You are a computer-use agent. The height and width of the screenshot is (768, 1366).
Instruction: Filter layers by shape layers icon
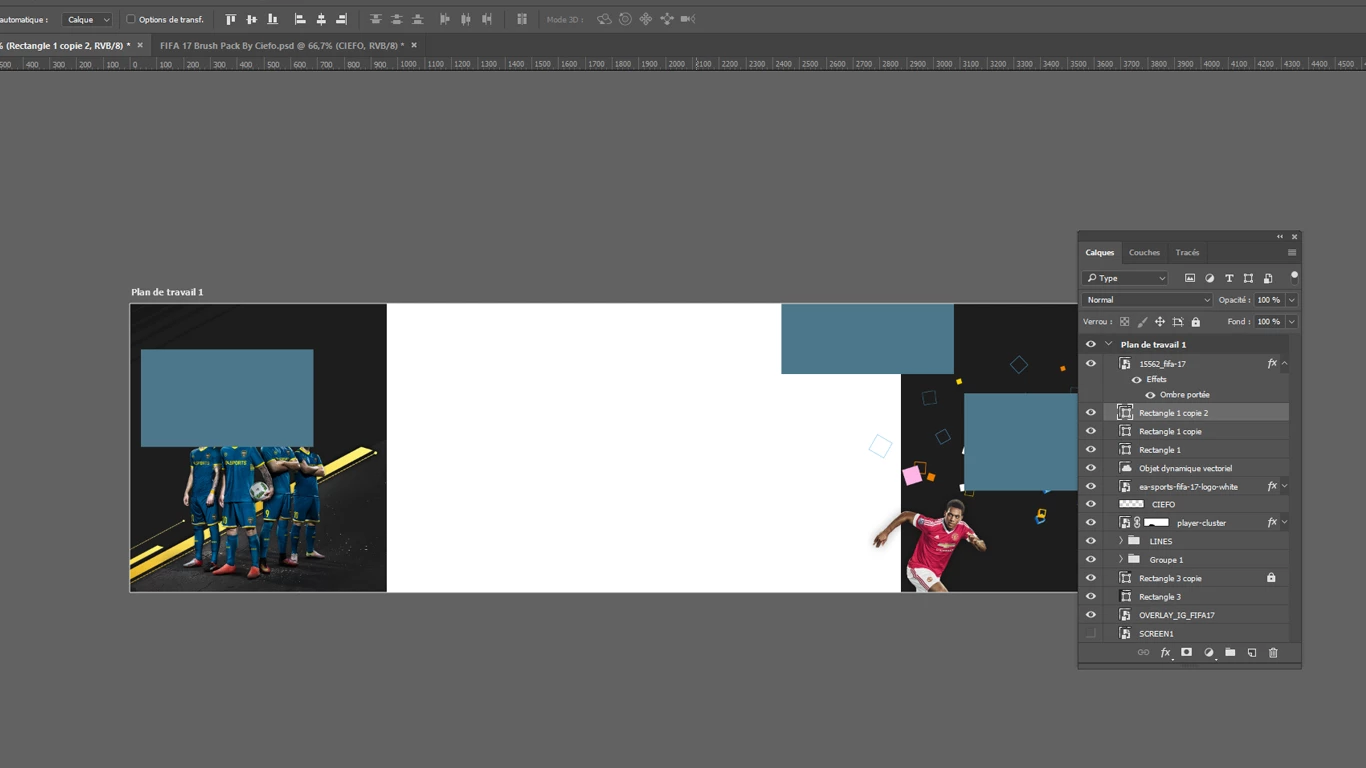[x=1248, y=278]
